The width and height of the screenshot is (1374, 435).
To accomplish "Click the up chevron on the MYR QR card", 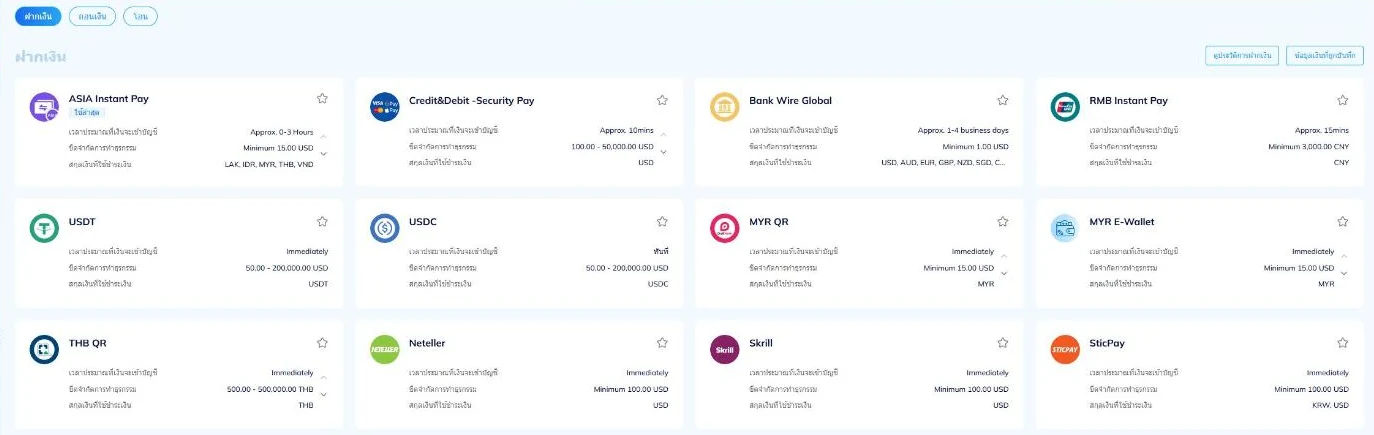I will pyautogui.click(x=1004, y=256).
